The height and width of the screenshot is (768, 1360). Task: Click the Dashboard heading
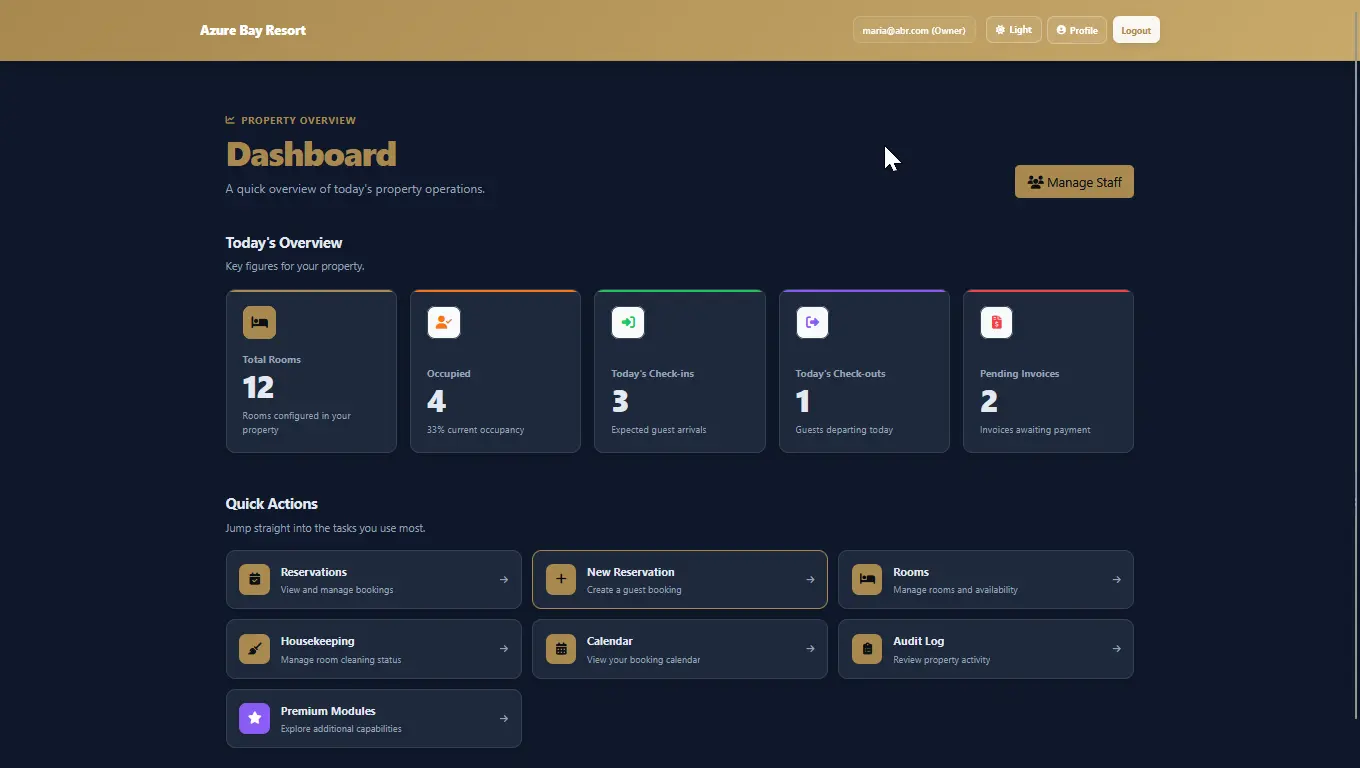(x=311, y=154)
